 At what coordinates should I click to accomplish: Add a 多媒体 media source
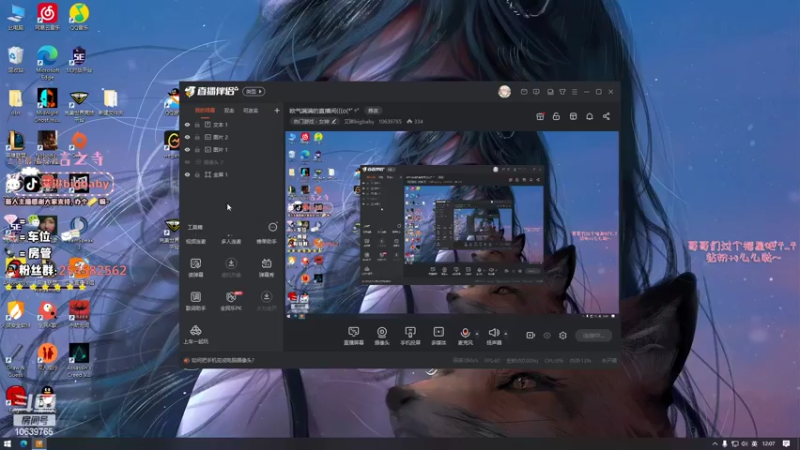(438, 336)
